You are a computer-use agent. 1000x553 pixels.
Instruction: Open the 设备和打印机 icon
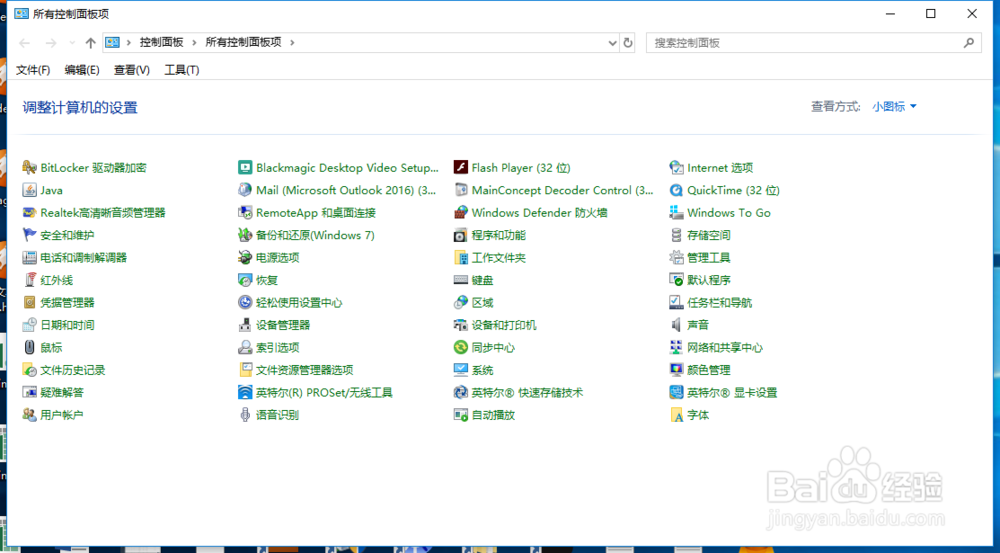(460, 325)
